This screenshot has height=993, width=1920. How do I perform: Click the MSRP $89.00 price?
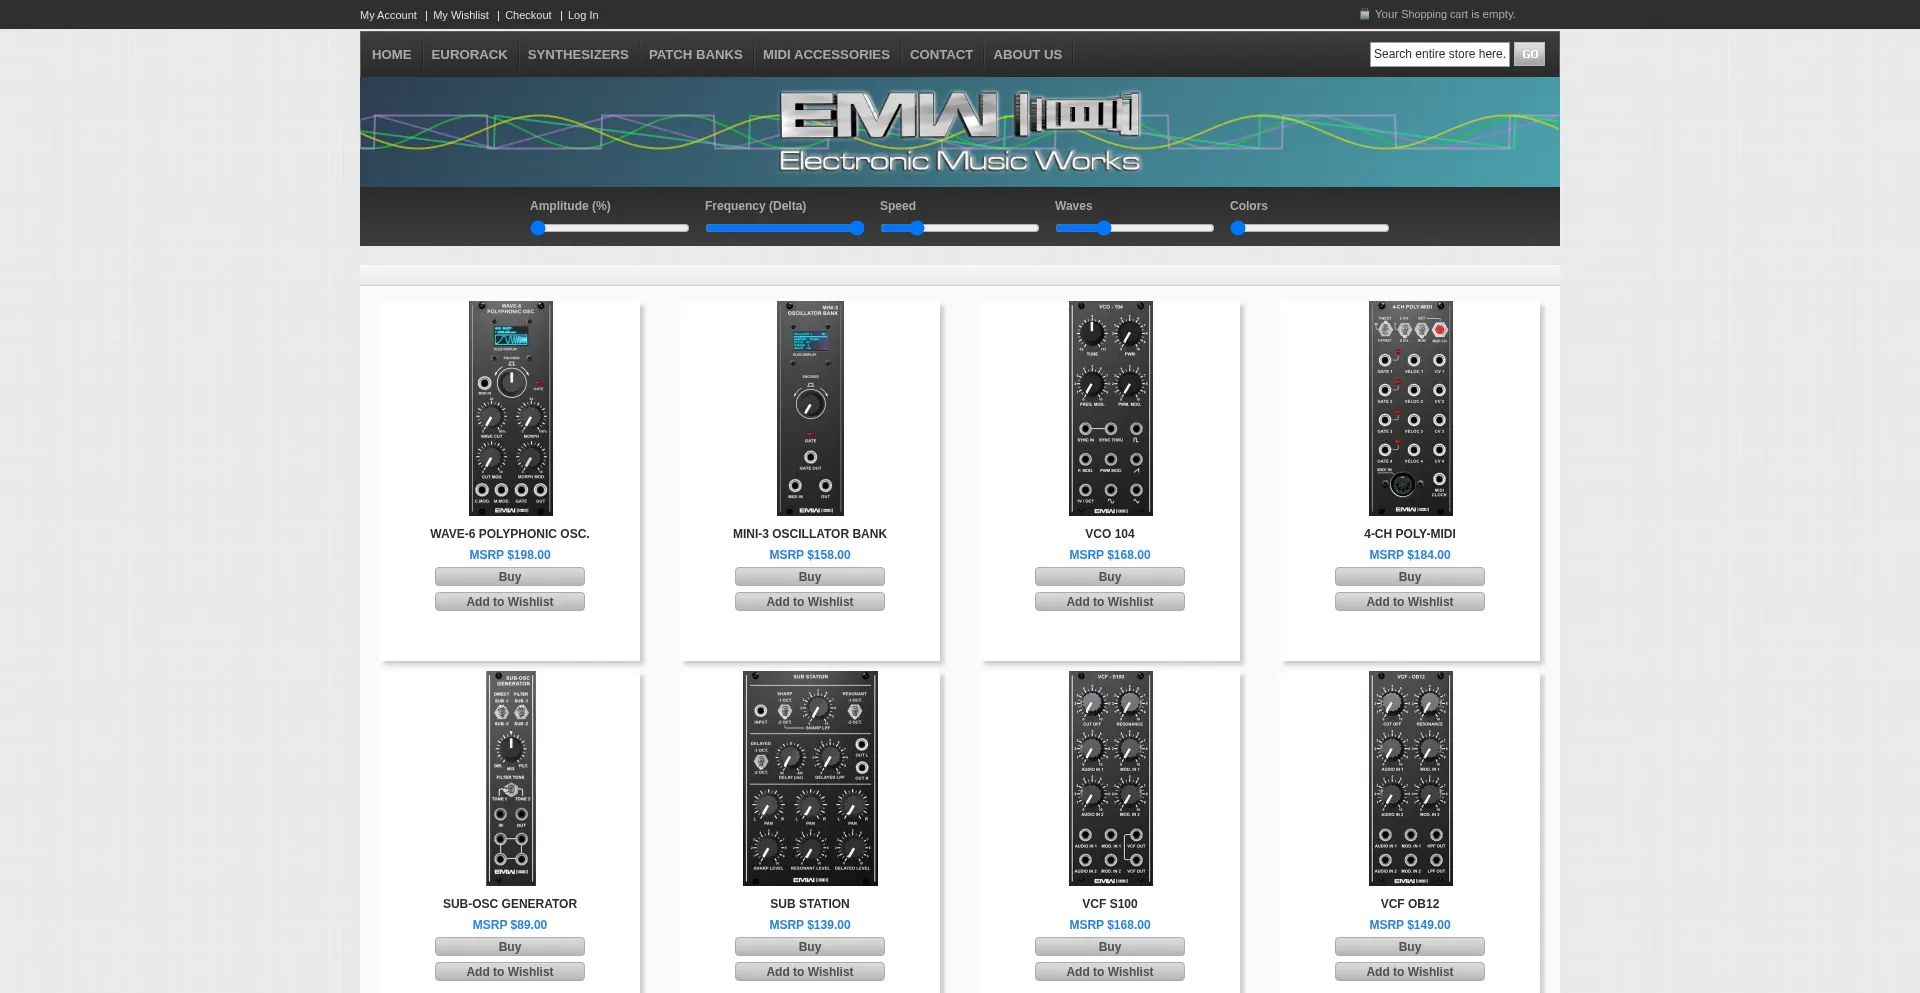pos(510,925)
